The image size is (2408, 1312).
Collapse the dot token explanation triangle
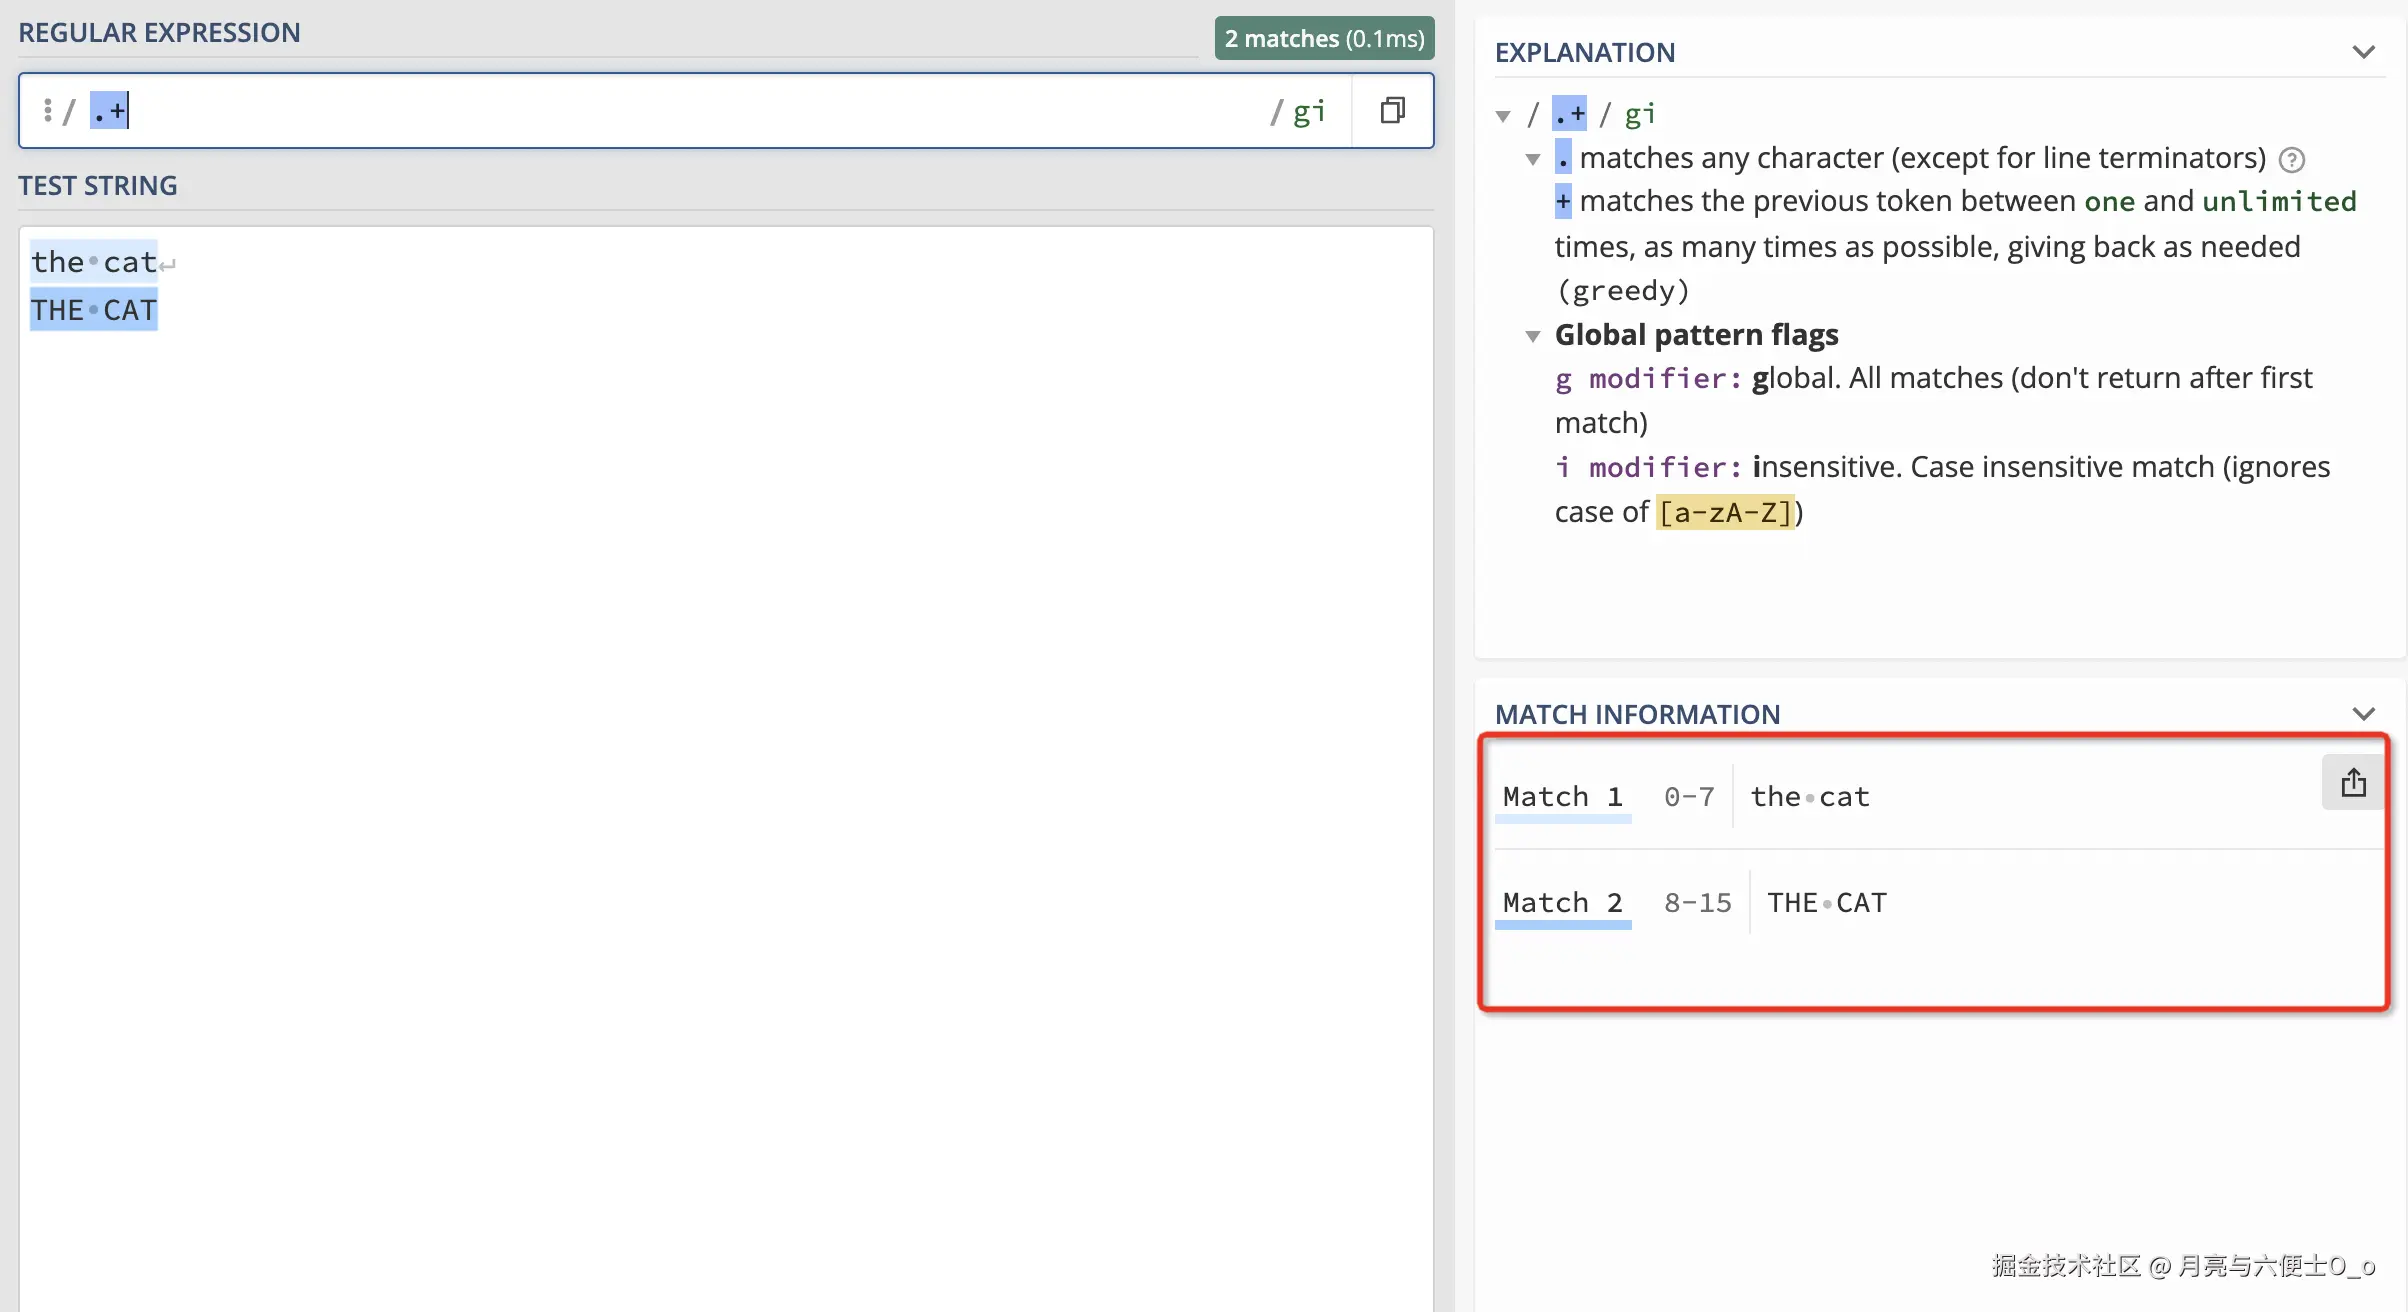(1533, 160)
